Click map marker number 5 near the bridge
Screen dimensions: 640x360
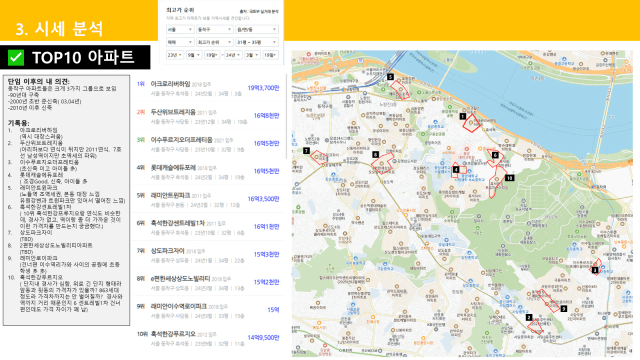click(x=390, y=77)
